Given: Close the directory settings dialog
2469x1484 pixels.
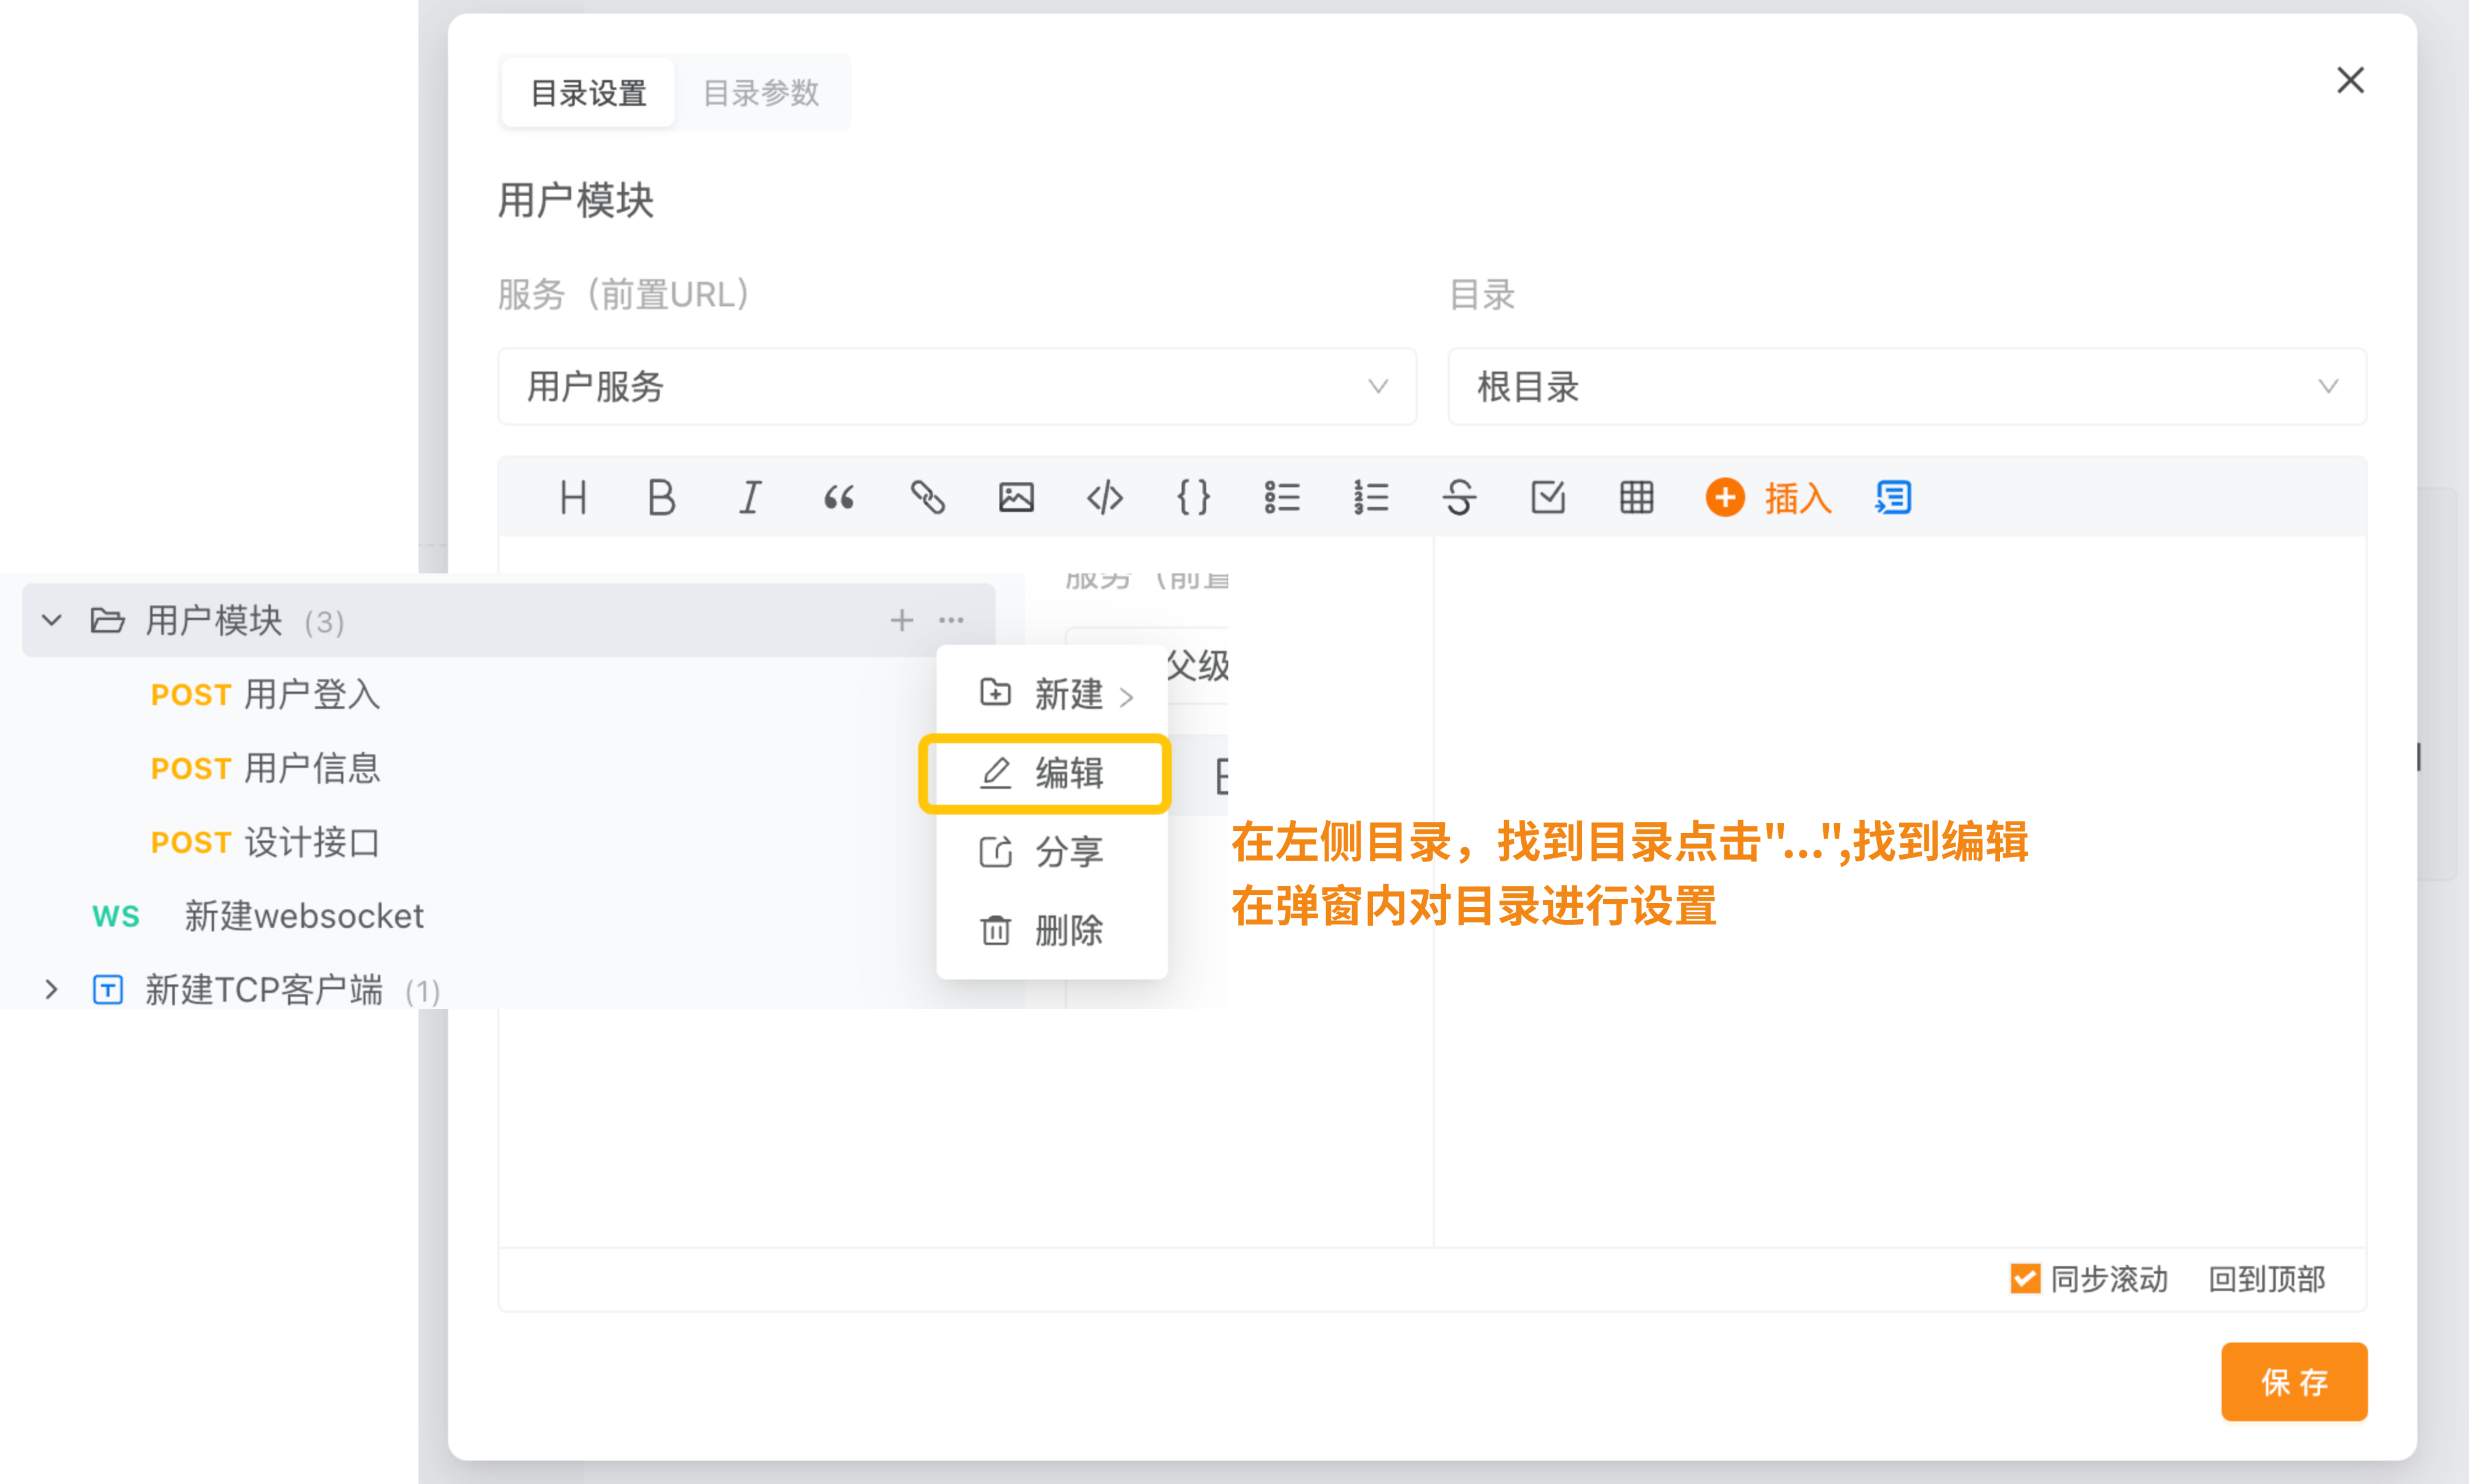Looking at the screenshot, I should (x=2350, y=80).
